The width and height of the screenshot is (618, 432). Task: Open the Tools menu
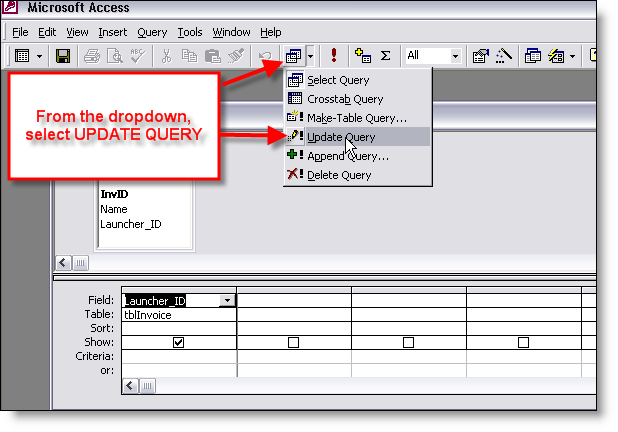[190, 32]
